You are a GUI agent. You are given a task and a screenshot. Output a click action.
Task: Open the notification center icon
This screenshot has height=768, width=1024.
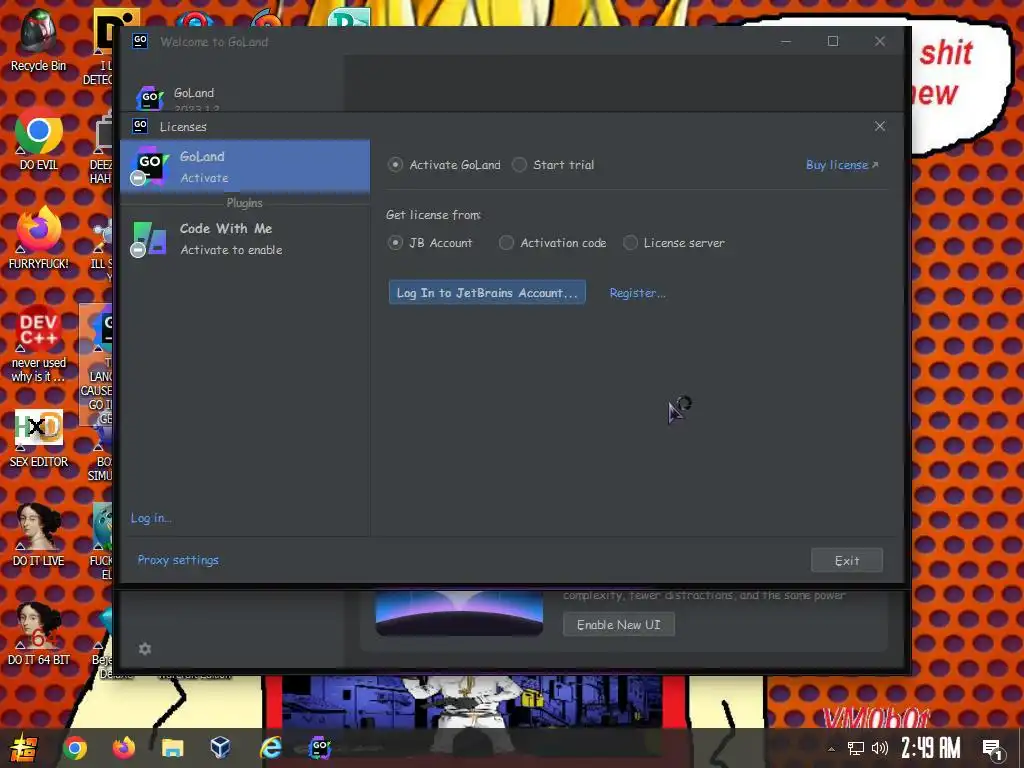tap(993, 750)
